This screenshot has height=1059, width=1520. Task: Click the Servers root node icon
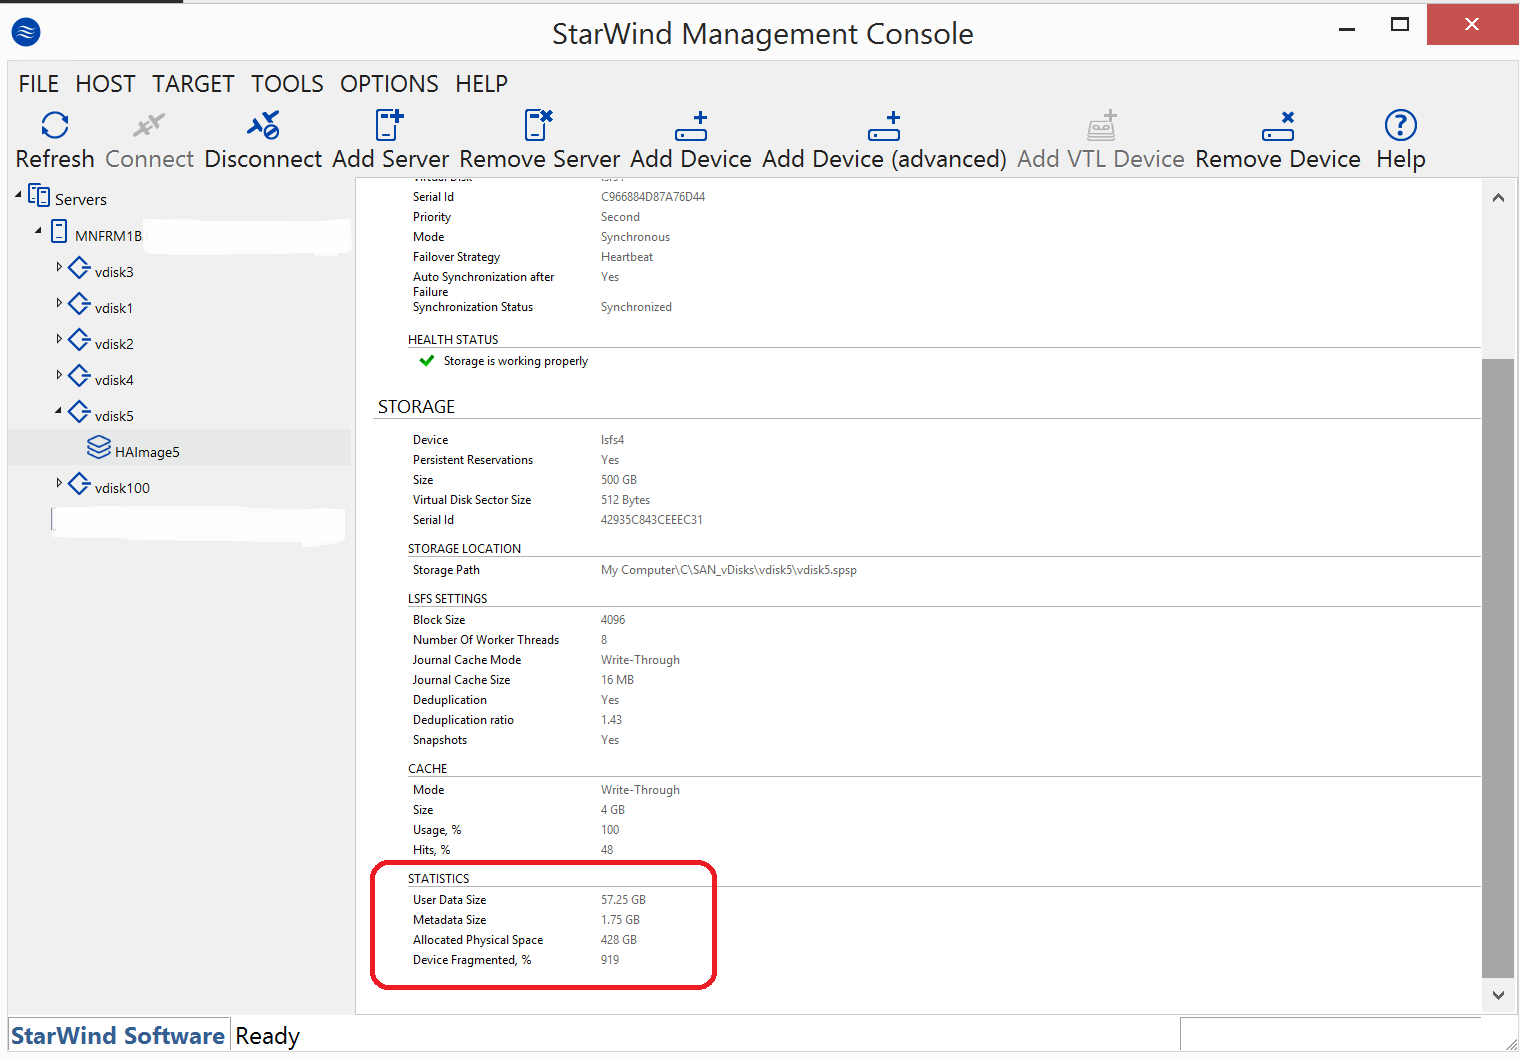(39, 195)
